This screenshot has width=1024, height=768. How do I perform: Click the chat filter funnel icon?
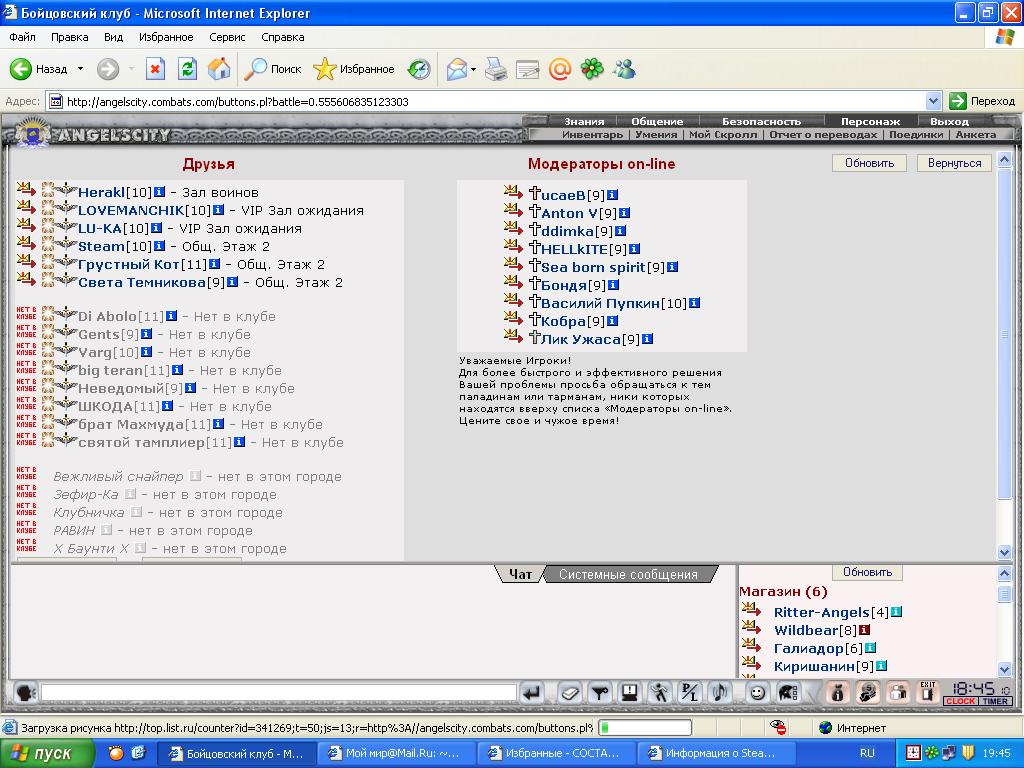click(600, 692)
